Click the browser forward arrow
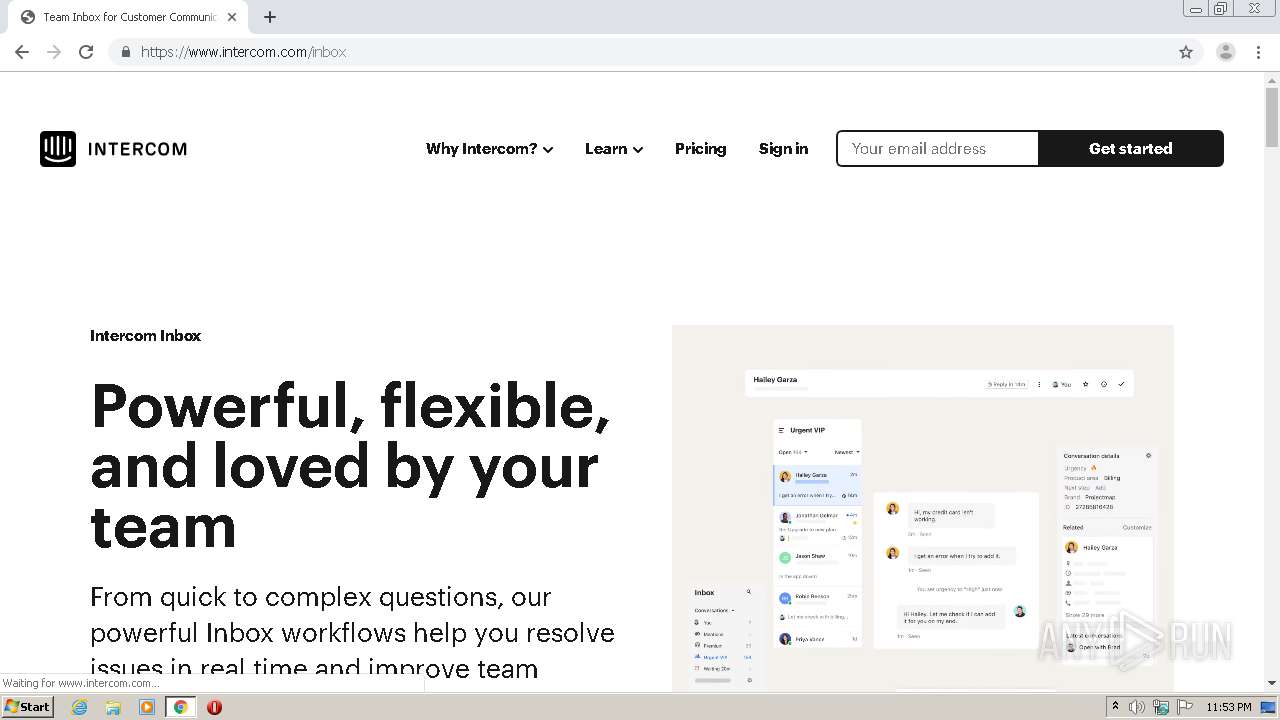Screen dimensions: 1280x720 [x=54, y=52]
